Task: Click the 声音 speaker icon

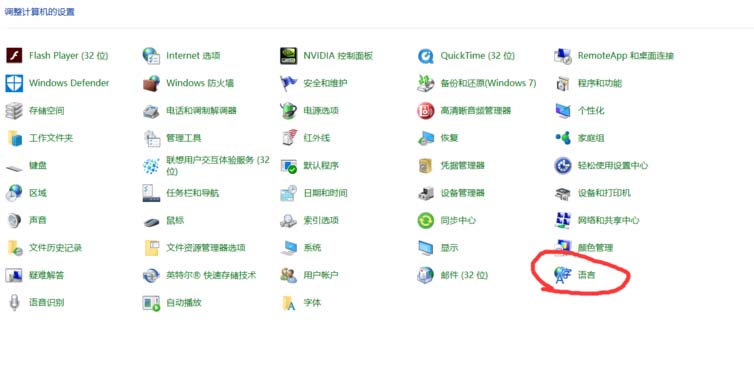Action: (14, 220)
